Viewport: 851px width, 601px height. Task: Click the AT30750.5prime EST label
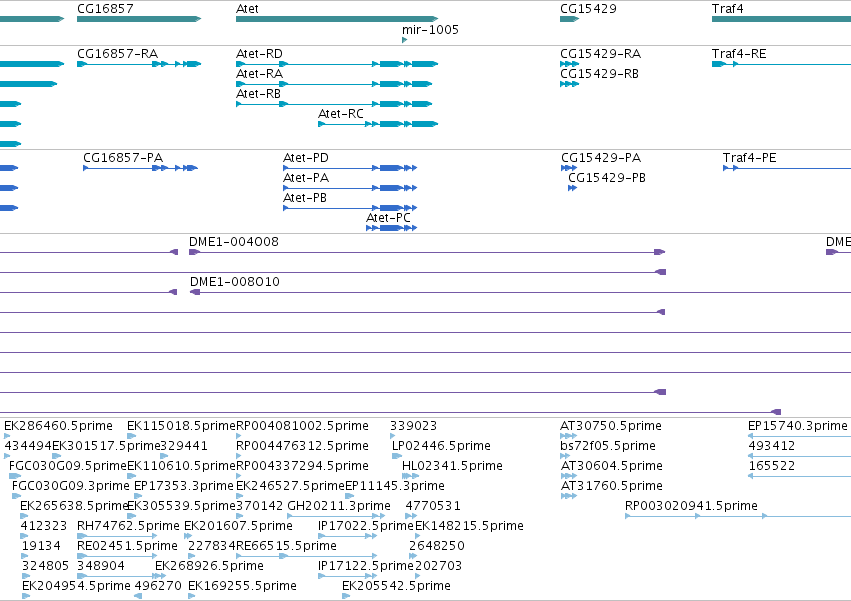pos(611,426)
